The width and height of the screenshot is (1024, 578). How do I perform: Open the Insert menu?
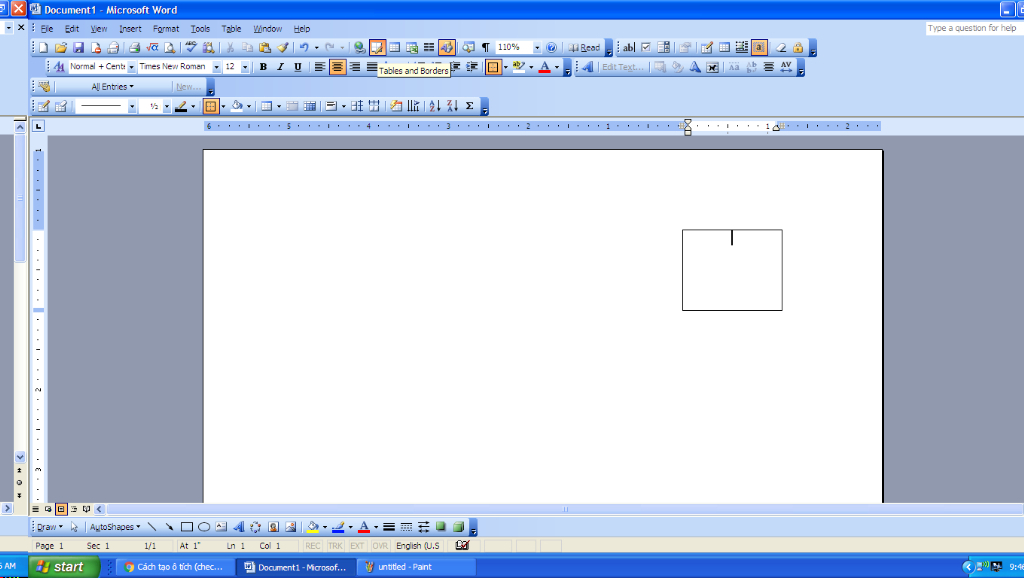(130, 28)
